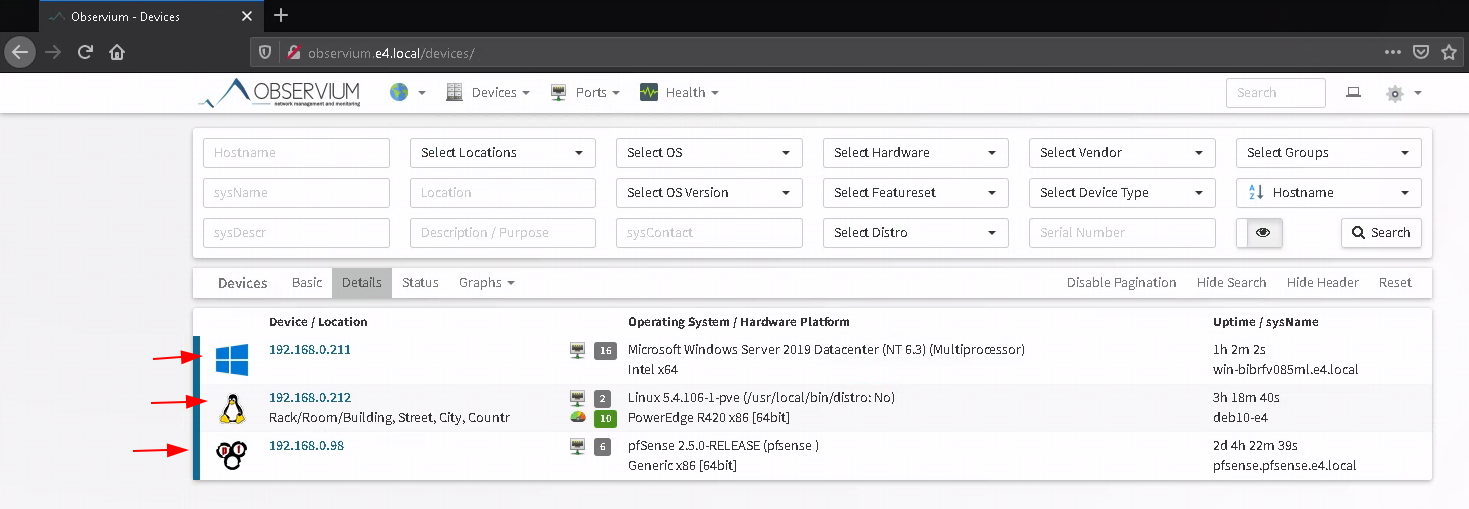Click the Observium logo

click(x=279, y=93)
